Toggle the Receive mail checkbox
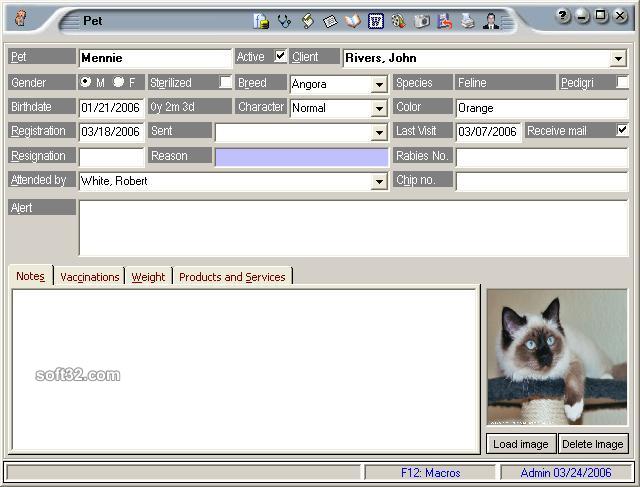The height and width of the screenshot is (487, 640). 622,130
